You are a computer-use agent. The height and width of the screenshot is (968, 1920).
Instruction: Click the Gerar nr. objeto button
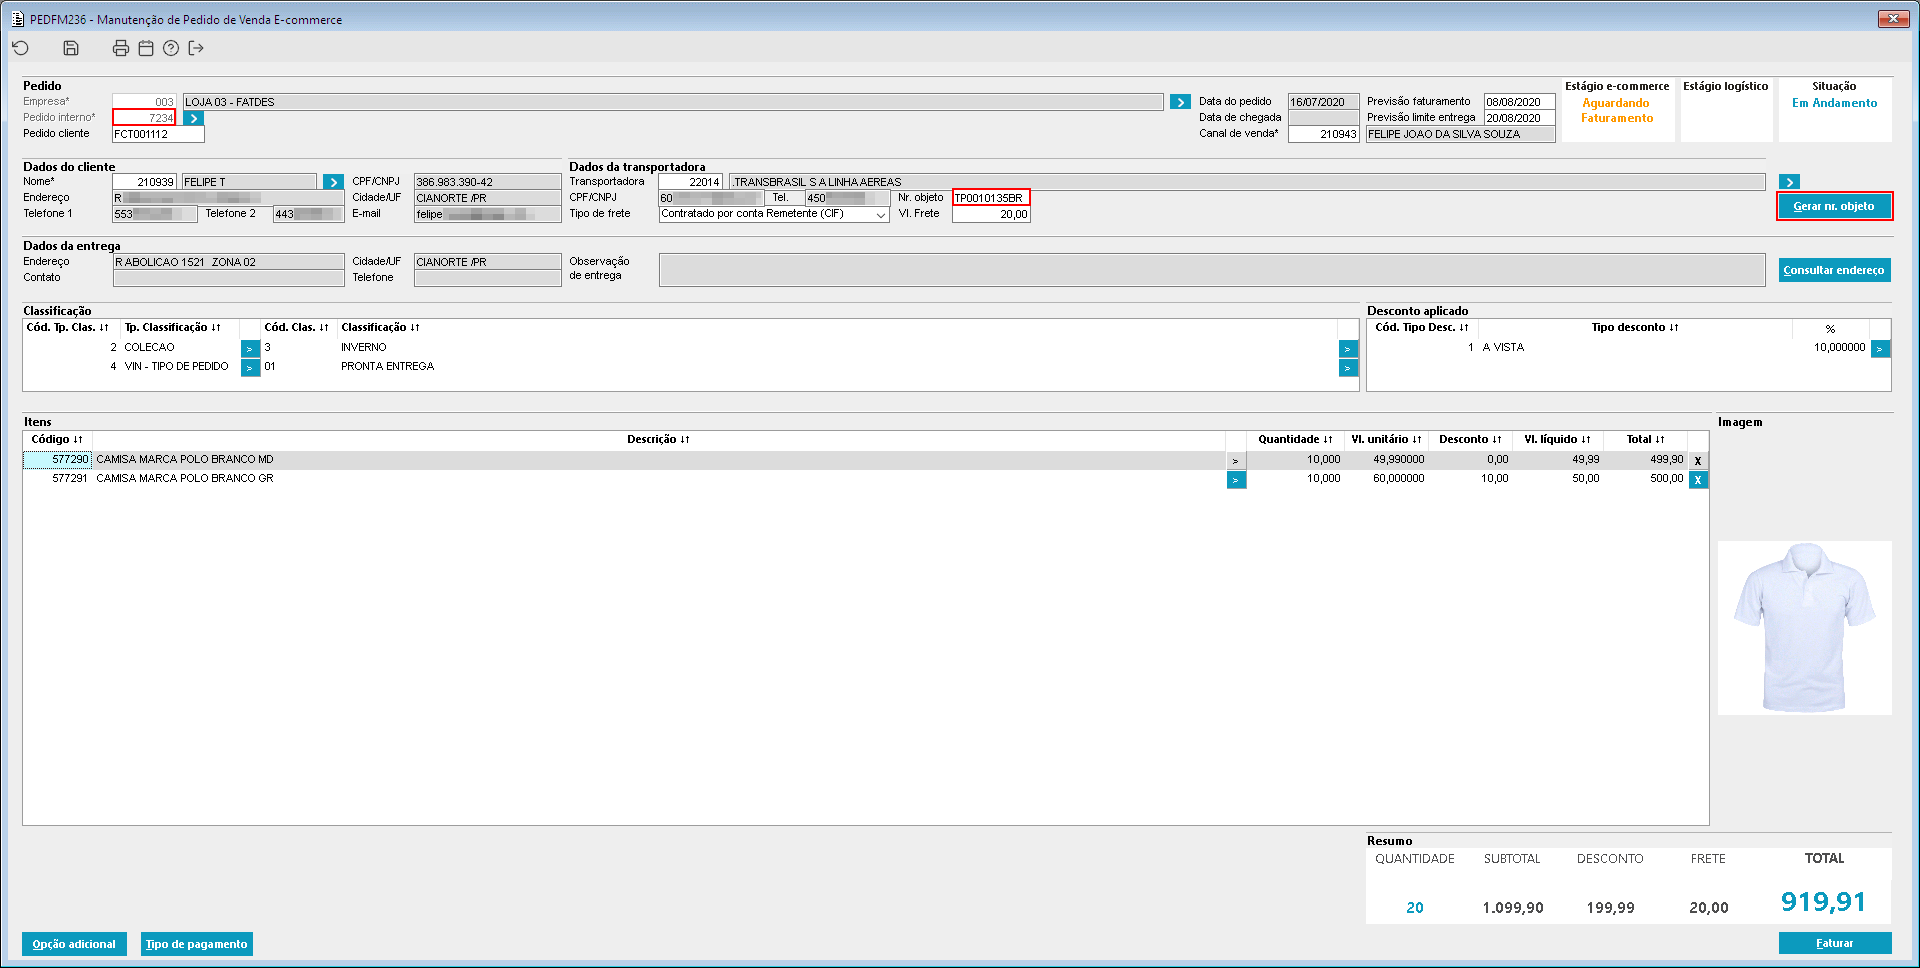1834,206
